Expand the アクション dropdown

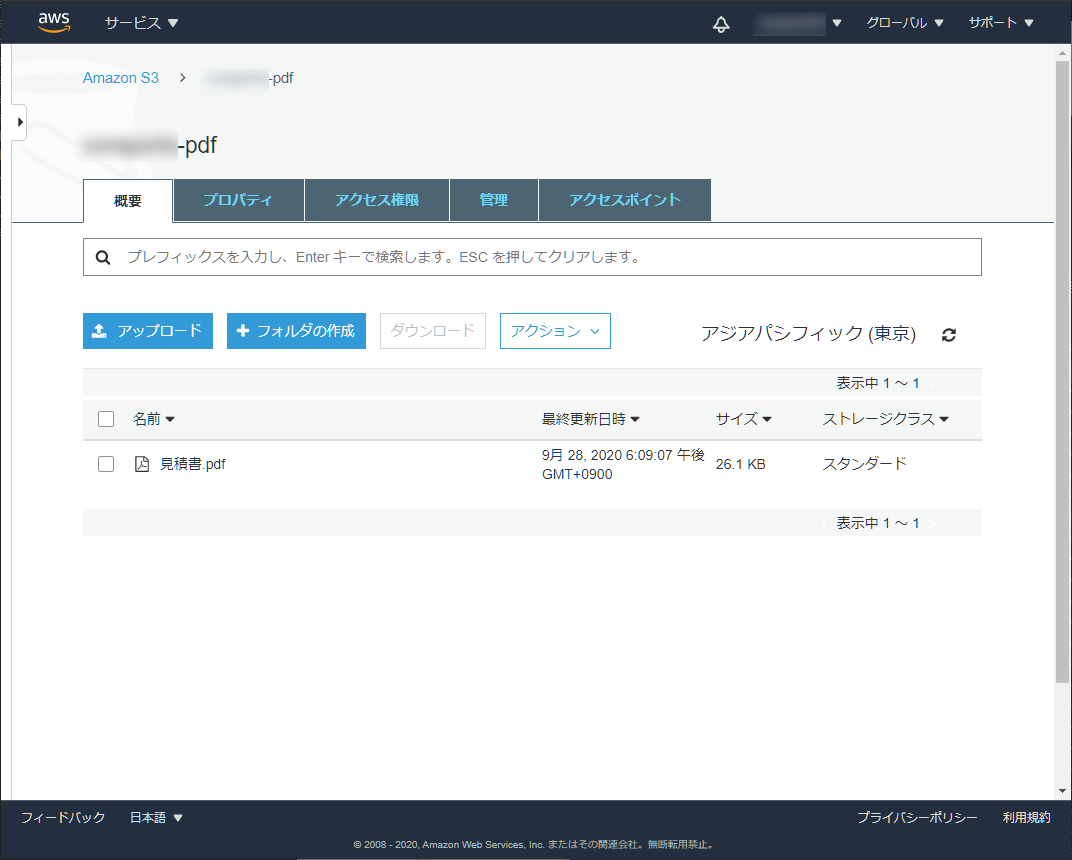click(555, 331)
